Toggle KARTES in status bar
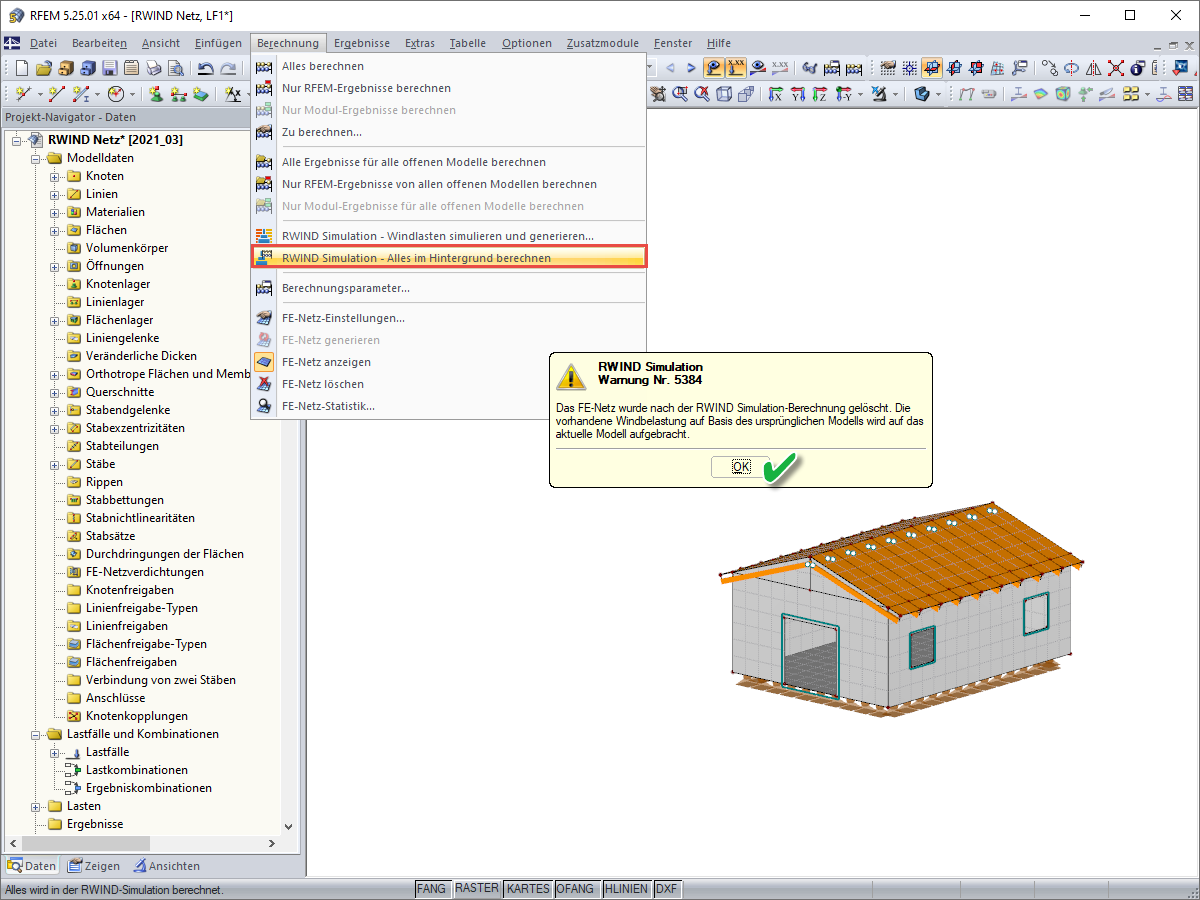This screenshot has width=1200, height=900. (x=527, y=889)
